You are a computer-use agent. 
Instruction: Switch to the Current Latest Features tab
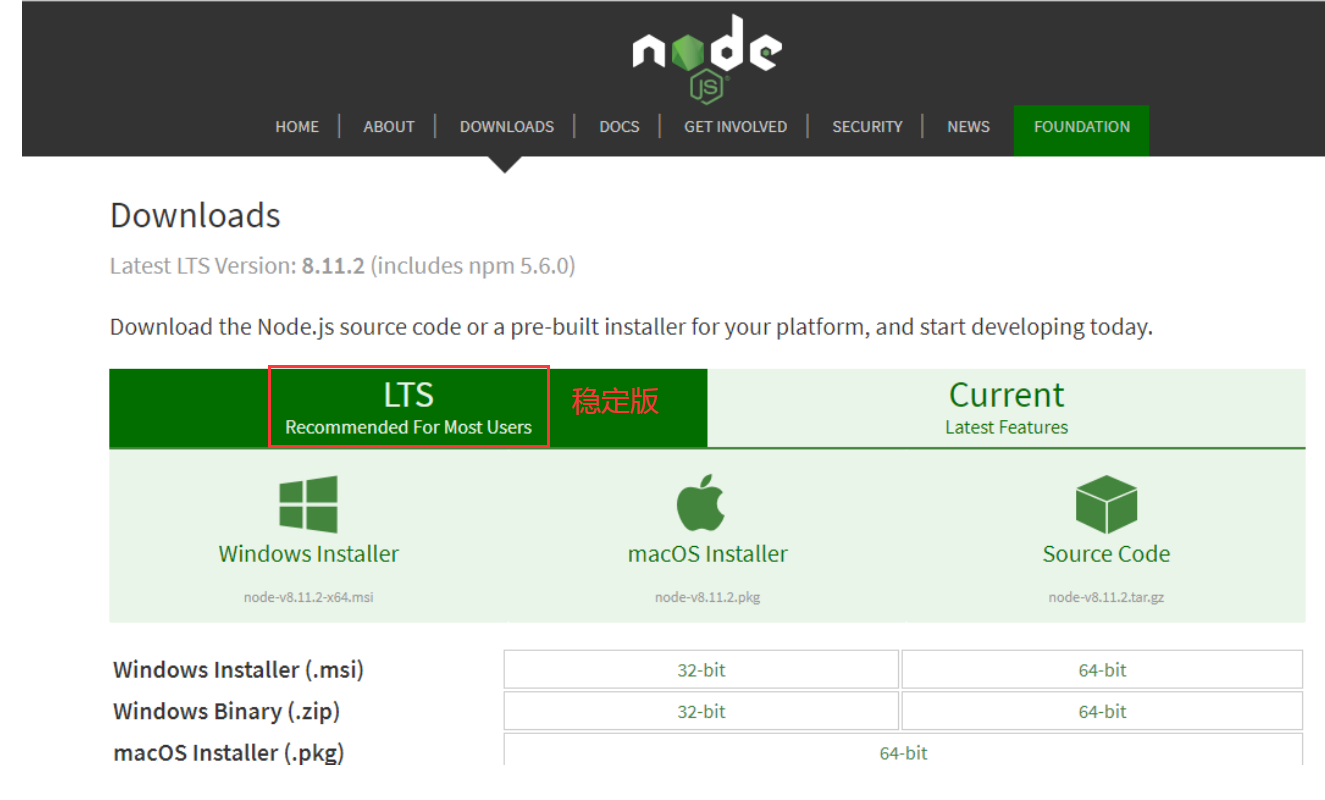(1006, 408)
